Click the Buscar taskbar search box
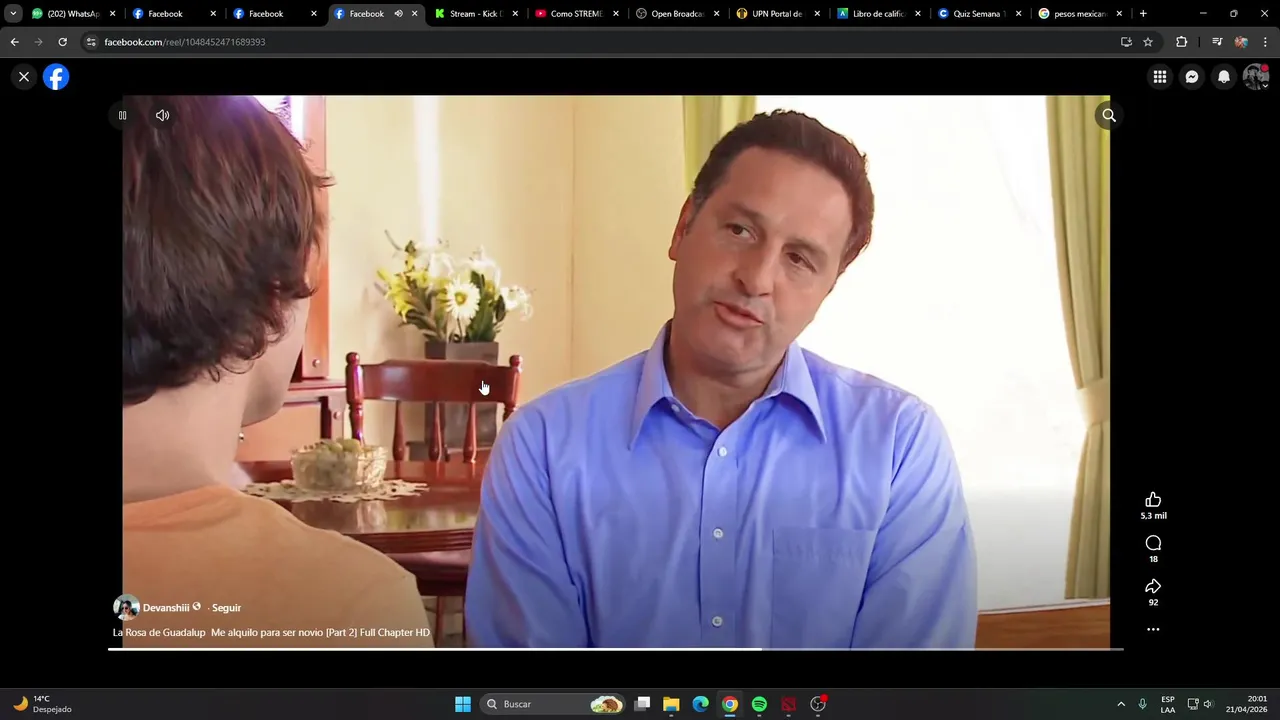 554,704
